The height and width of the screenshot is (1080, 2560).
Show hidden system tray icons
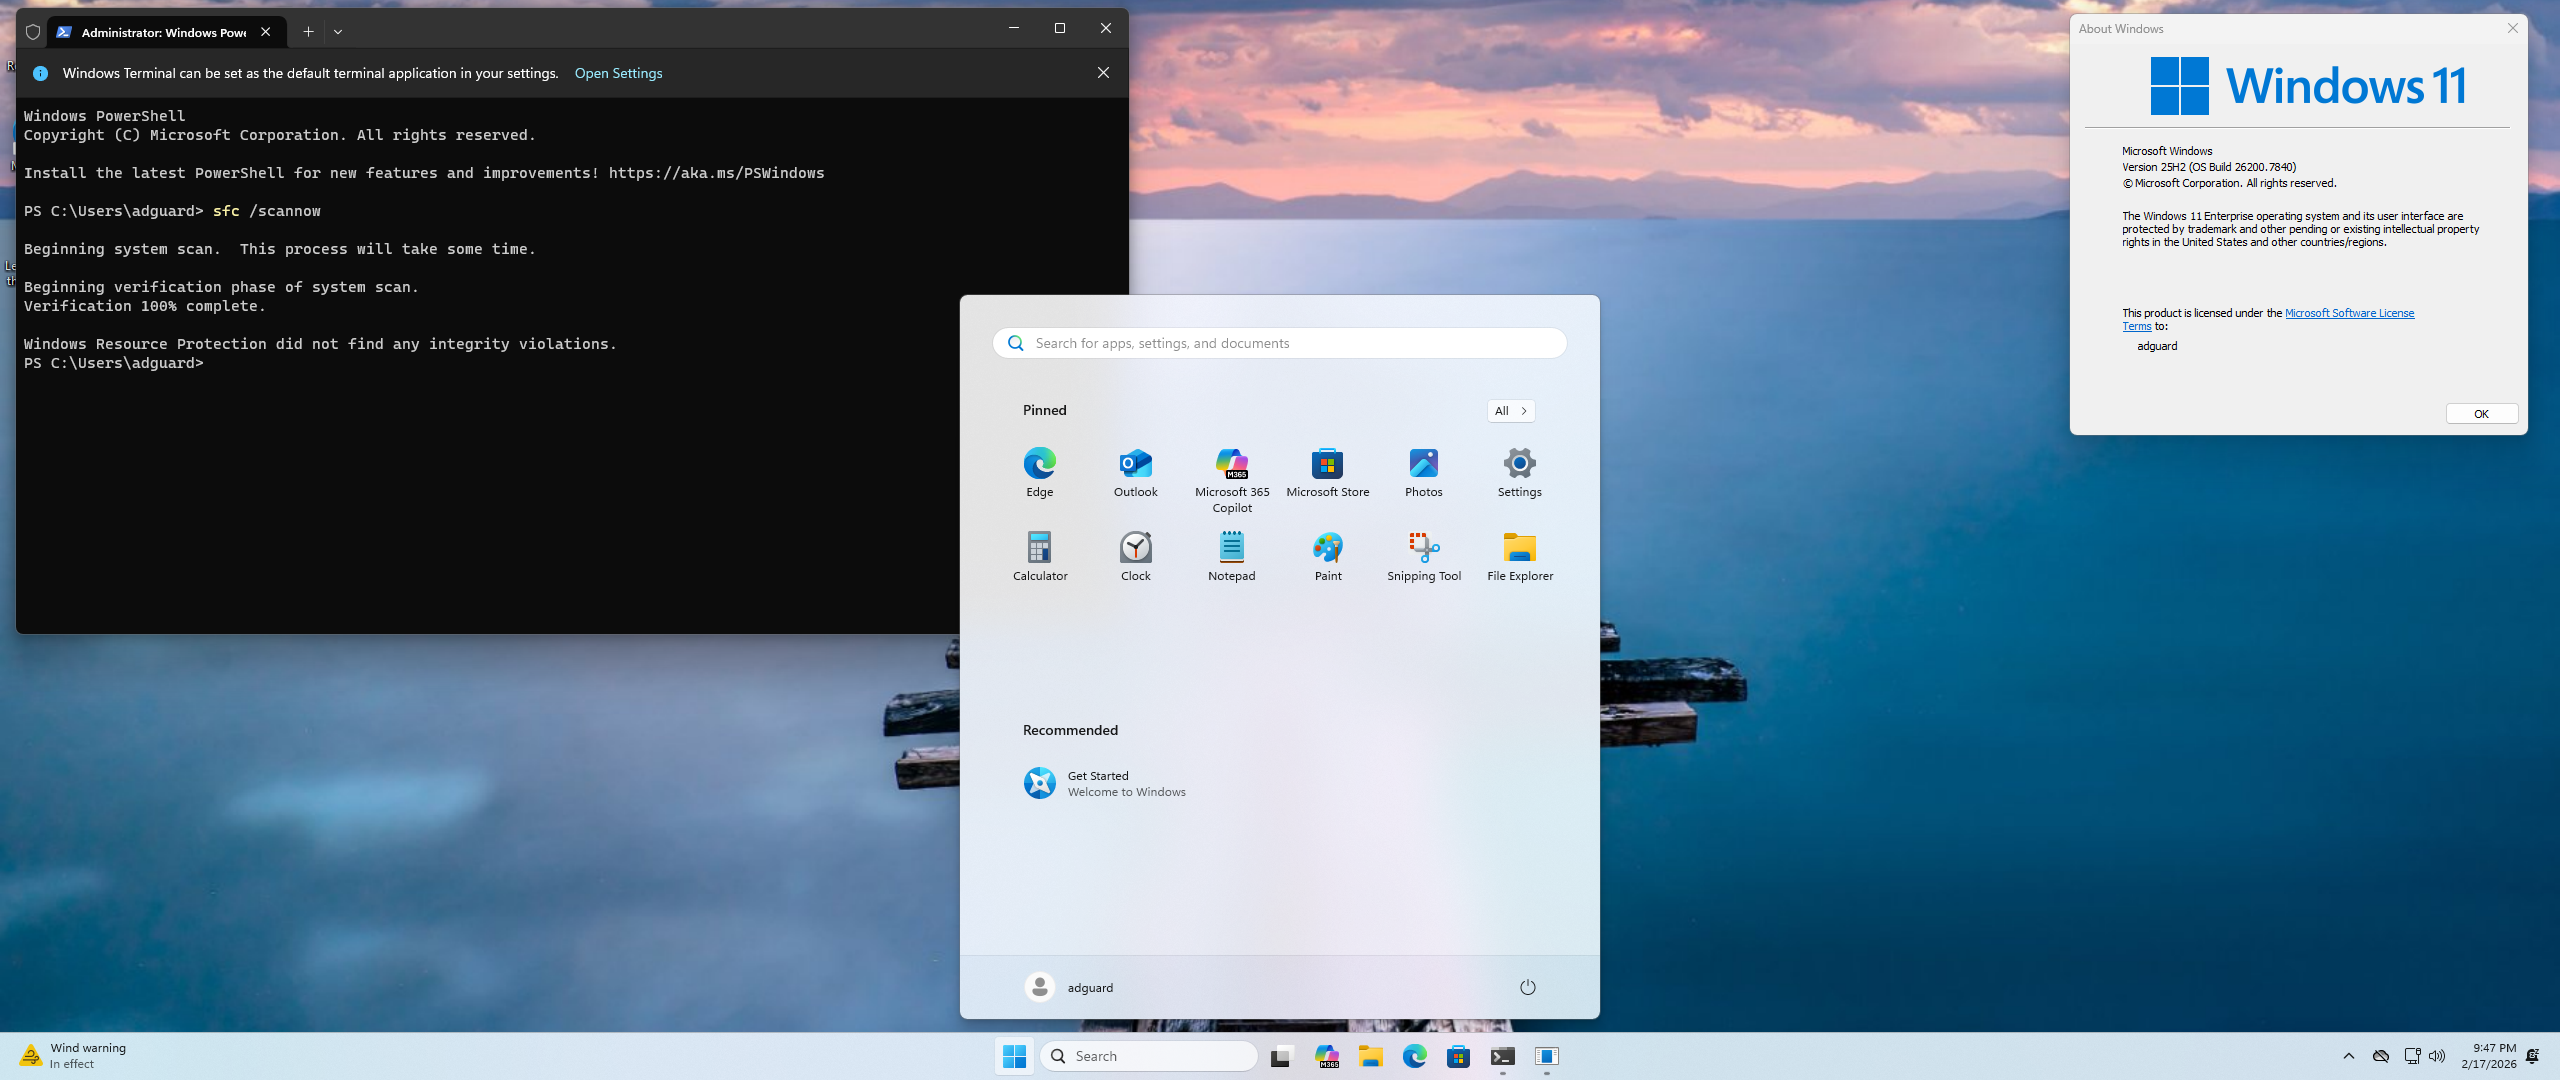(x=2348, y=1056)
